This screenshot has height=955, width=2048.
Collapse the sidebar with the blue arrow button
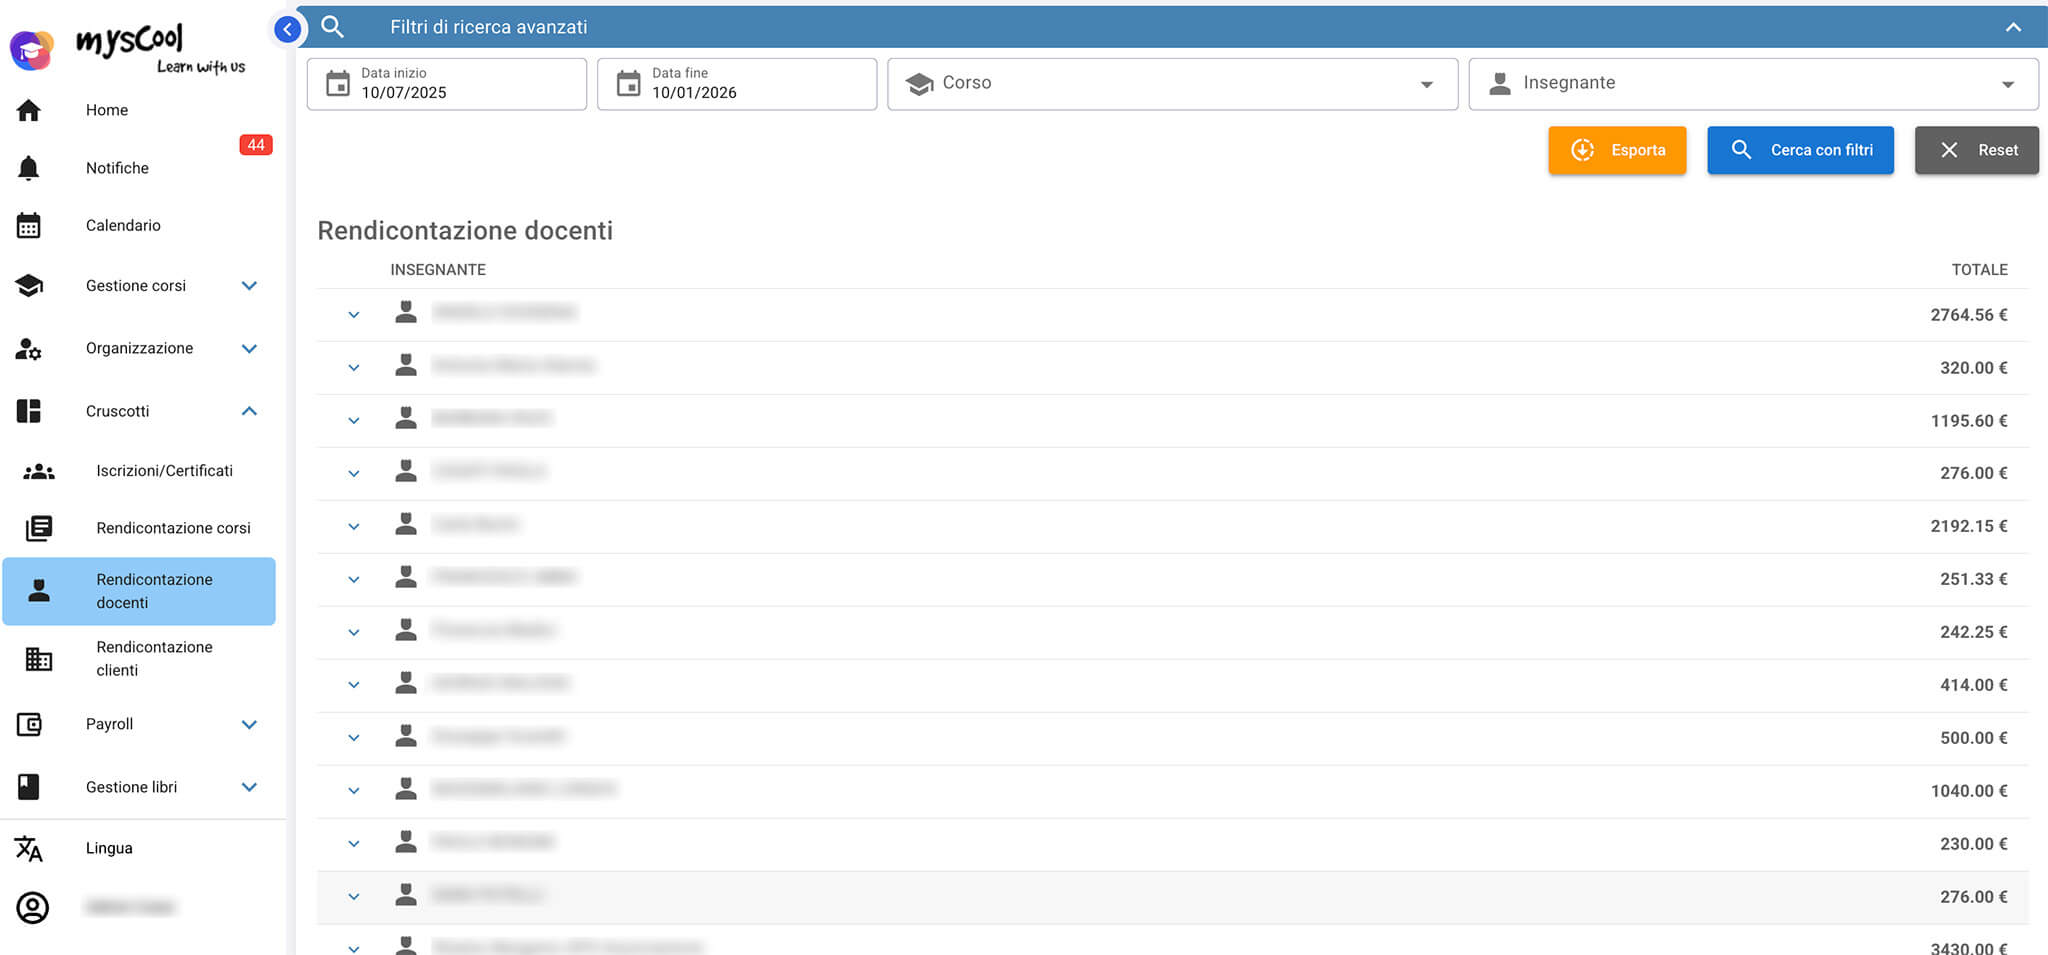pos(287,29)
